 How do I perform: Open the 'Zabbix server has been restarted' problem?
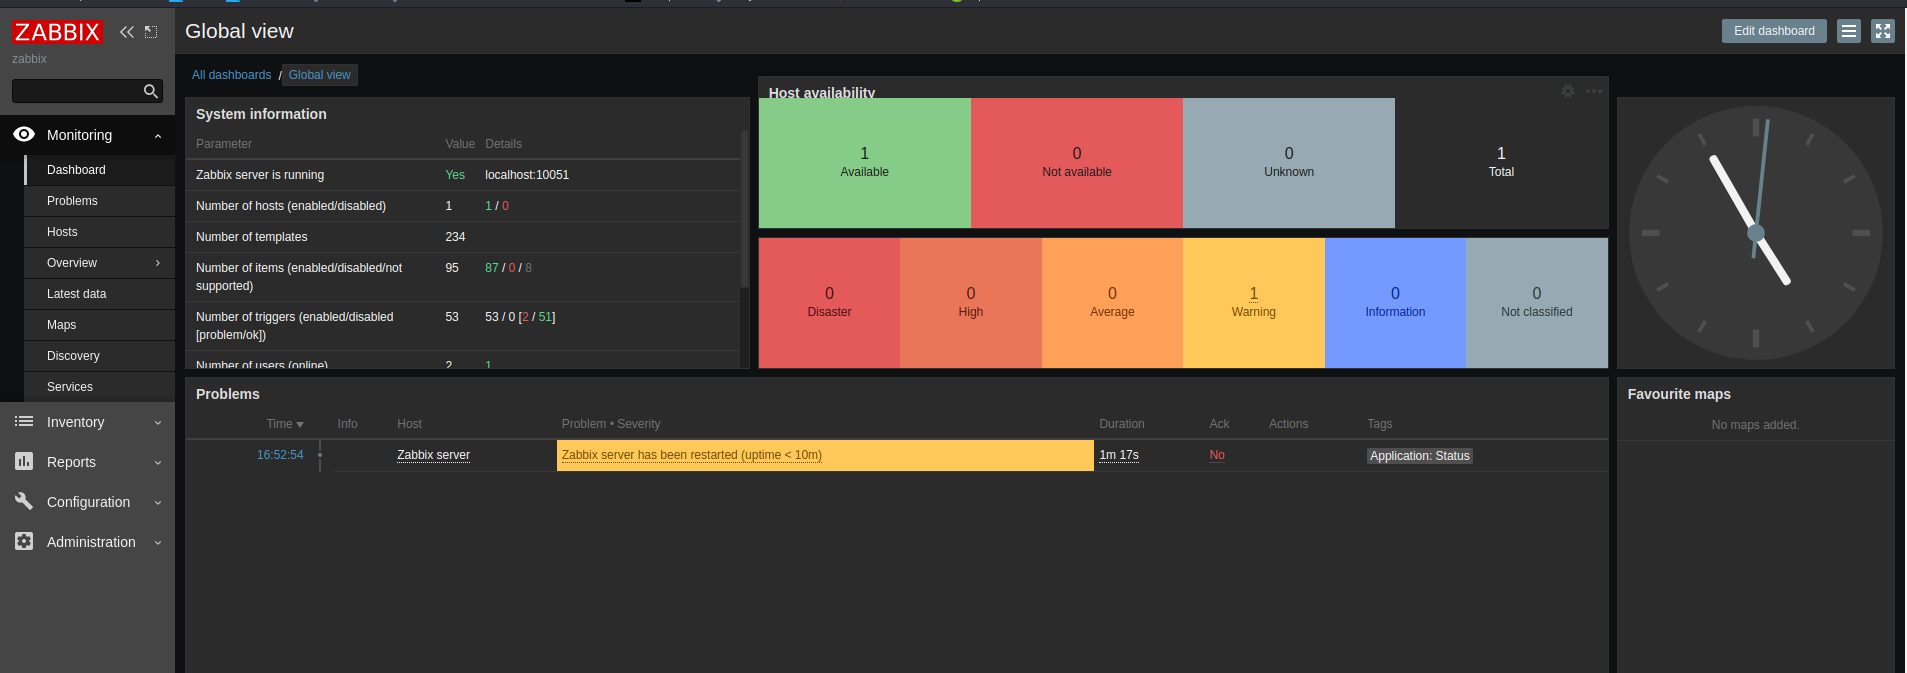(x=692, y=455)
